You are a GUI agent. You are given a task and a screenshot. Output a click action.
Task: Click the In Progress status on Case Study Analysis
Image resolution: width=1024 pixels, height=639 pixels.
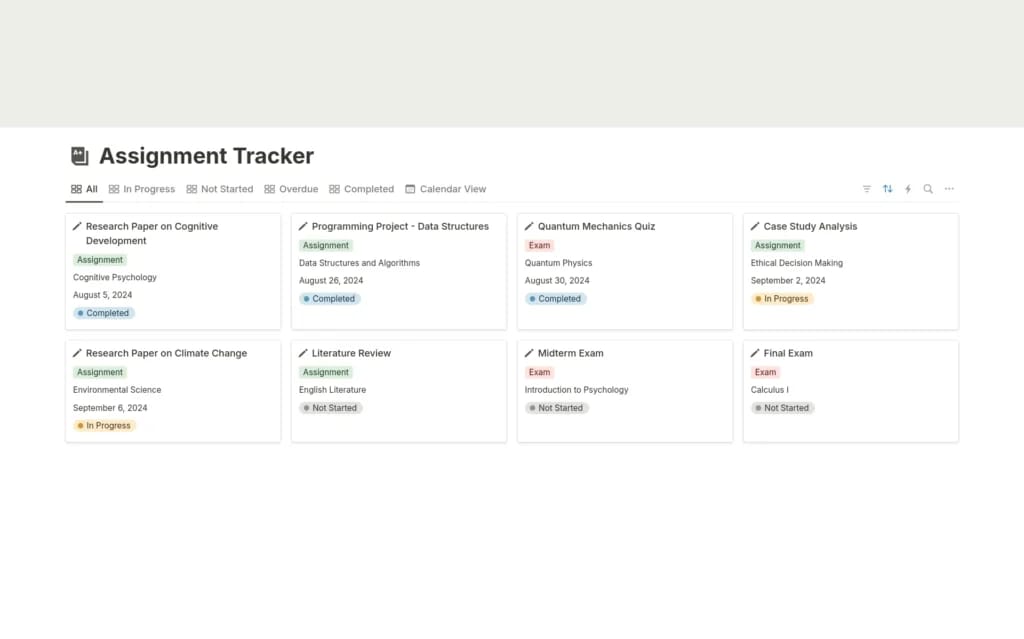coord(782,299)
